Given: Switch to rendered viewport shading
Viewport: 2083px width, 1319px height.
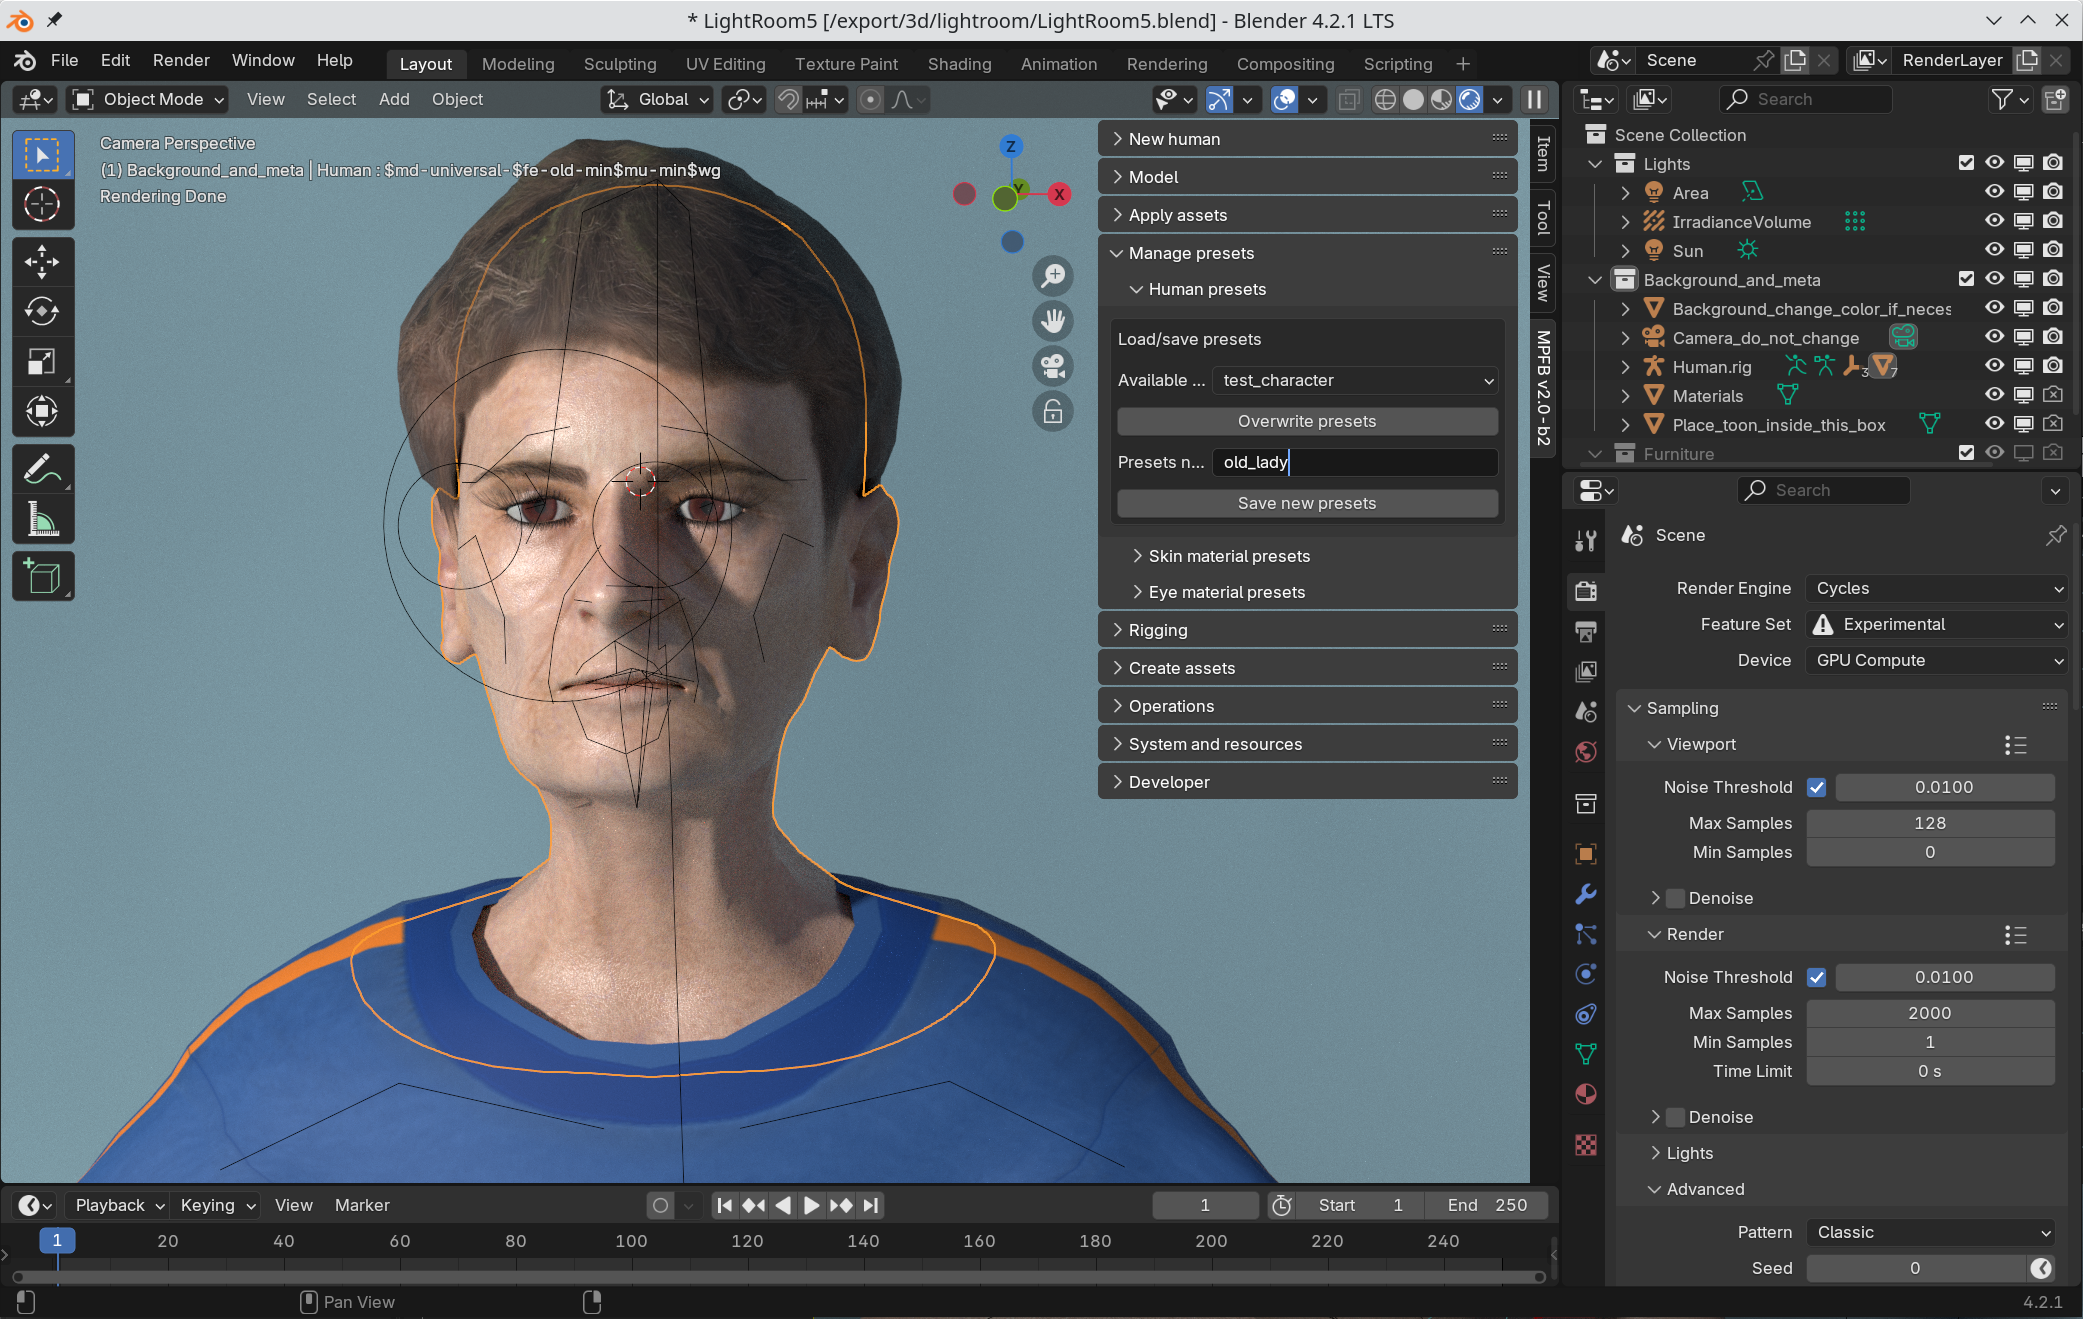Looking at the screenshot, I should pyautogui.click(x=1469, y=99).
